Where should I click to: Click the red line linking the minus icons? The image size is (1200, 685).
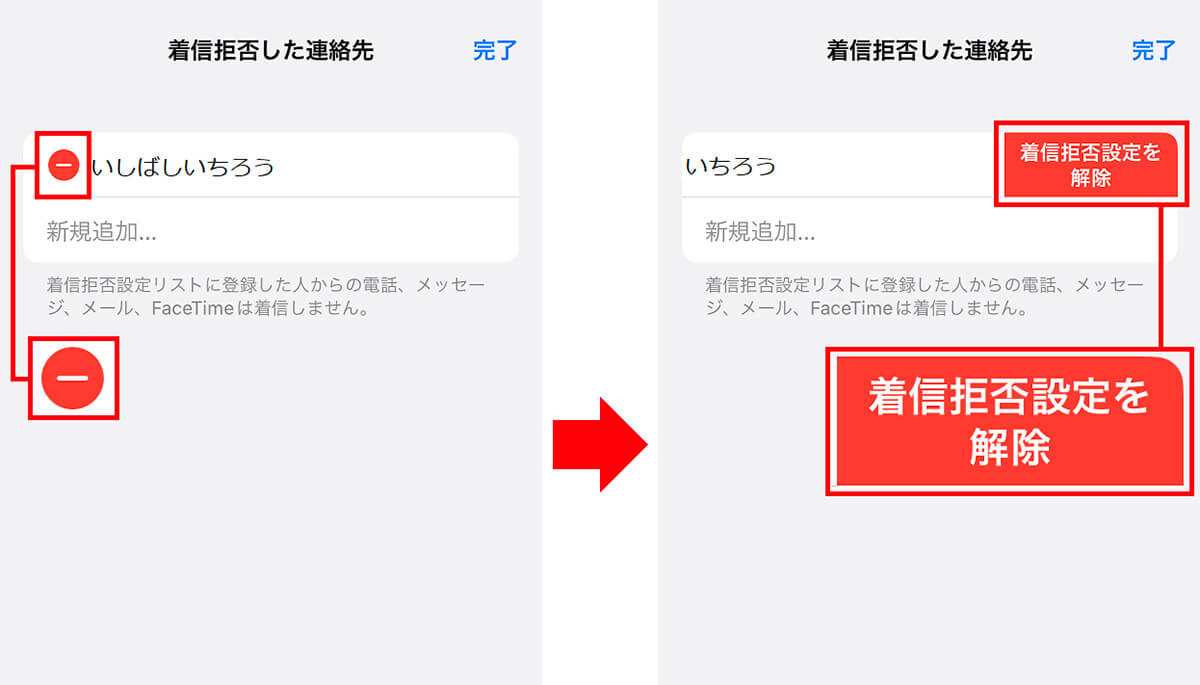[x=12, y=272]
